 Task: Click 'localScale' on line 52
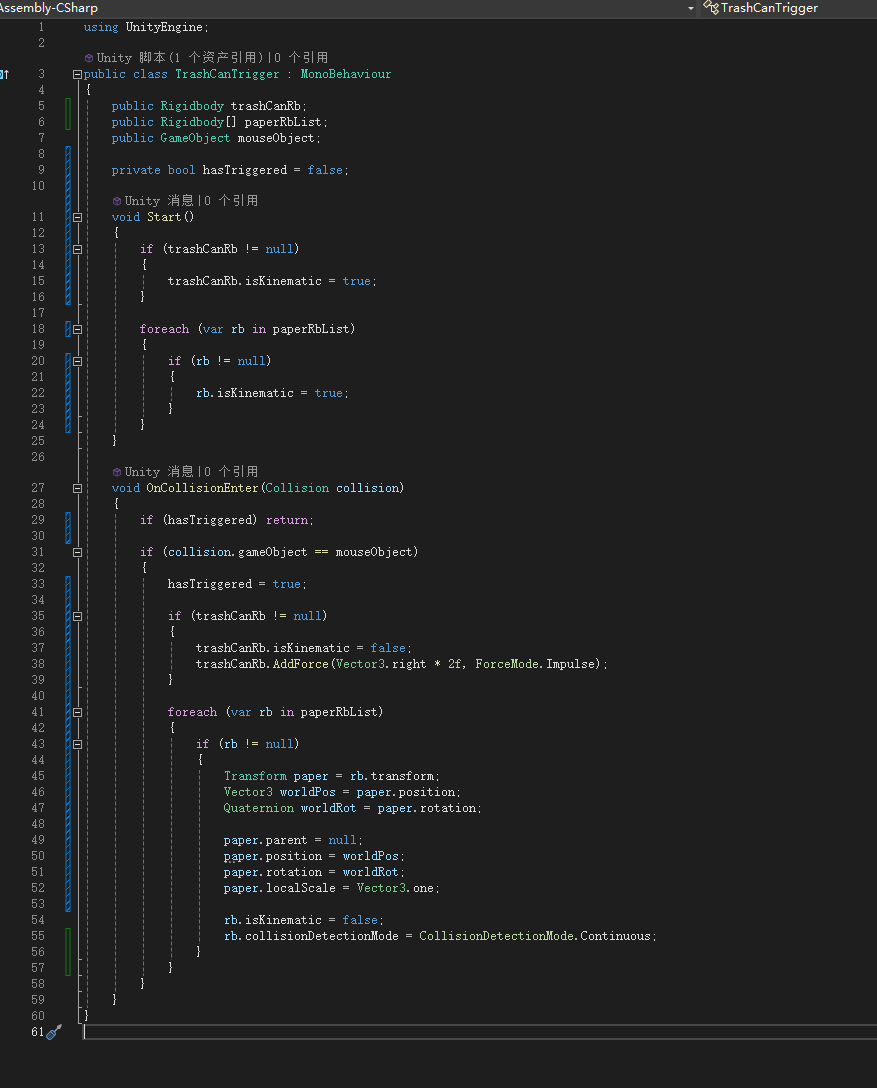[300, 887]
